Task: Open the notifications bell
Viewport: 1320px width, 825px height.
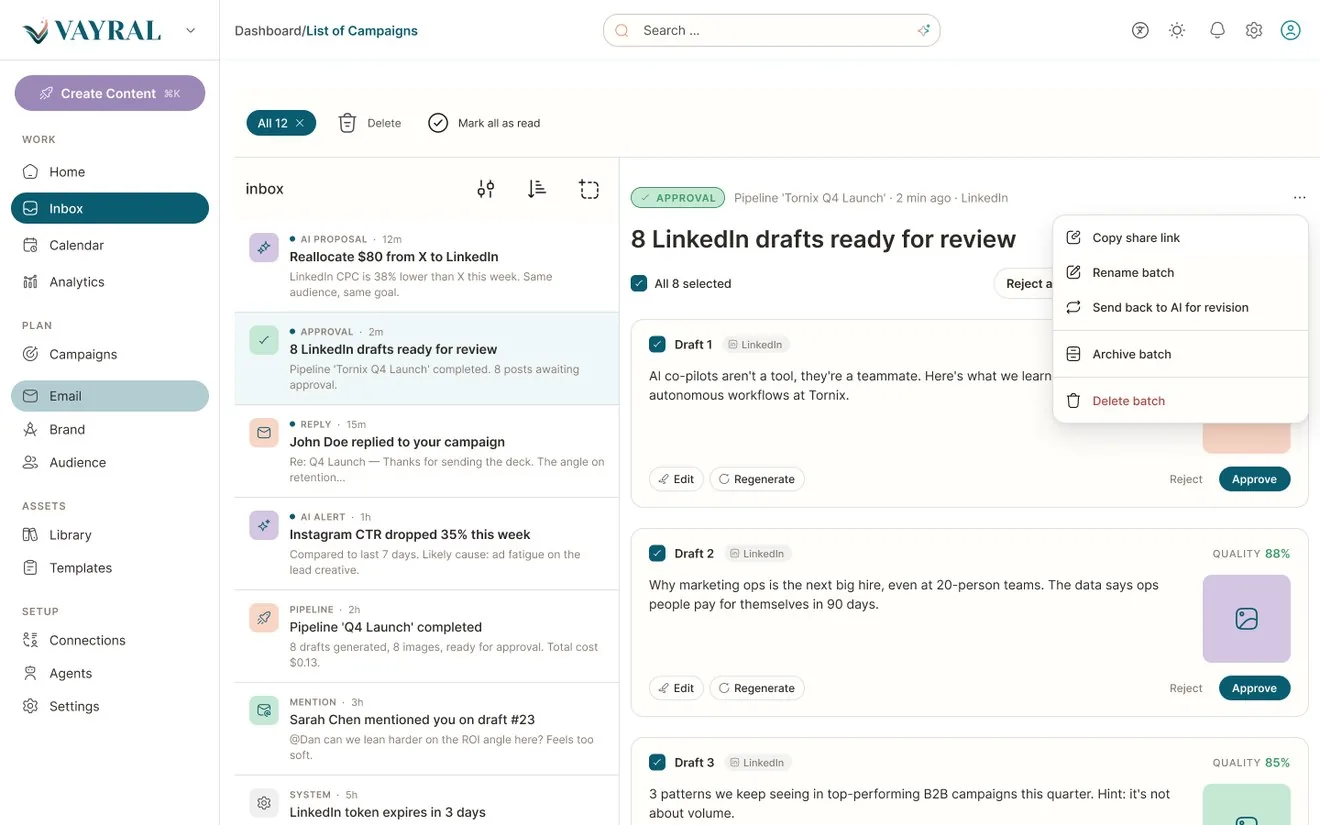Action: point(1217,30)
